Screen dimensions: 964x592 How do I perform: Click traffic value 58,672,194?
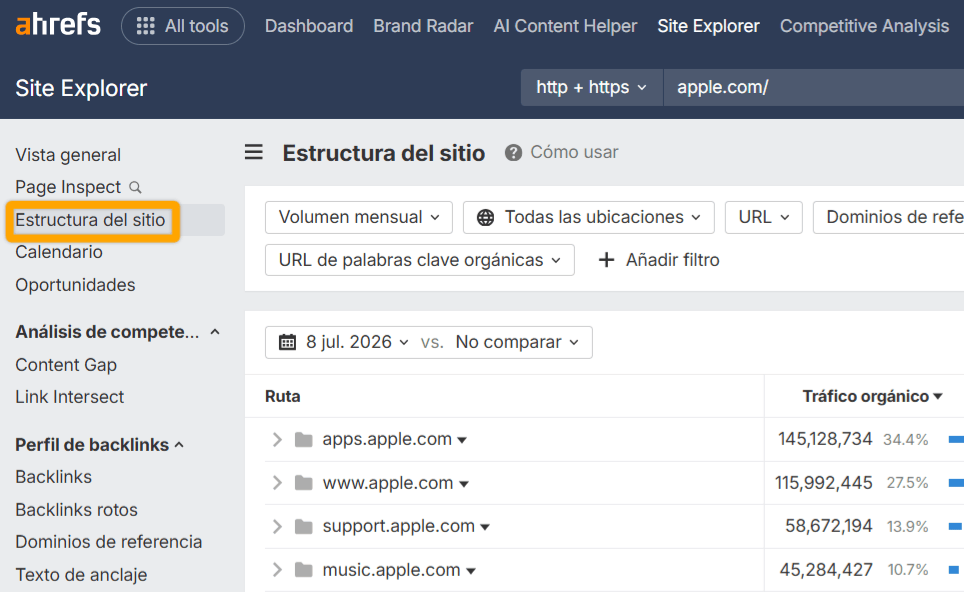pyautogui.click(x=829, y=526)
